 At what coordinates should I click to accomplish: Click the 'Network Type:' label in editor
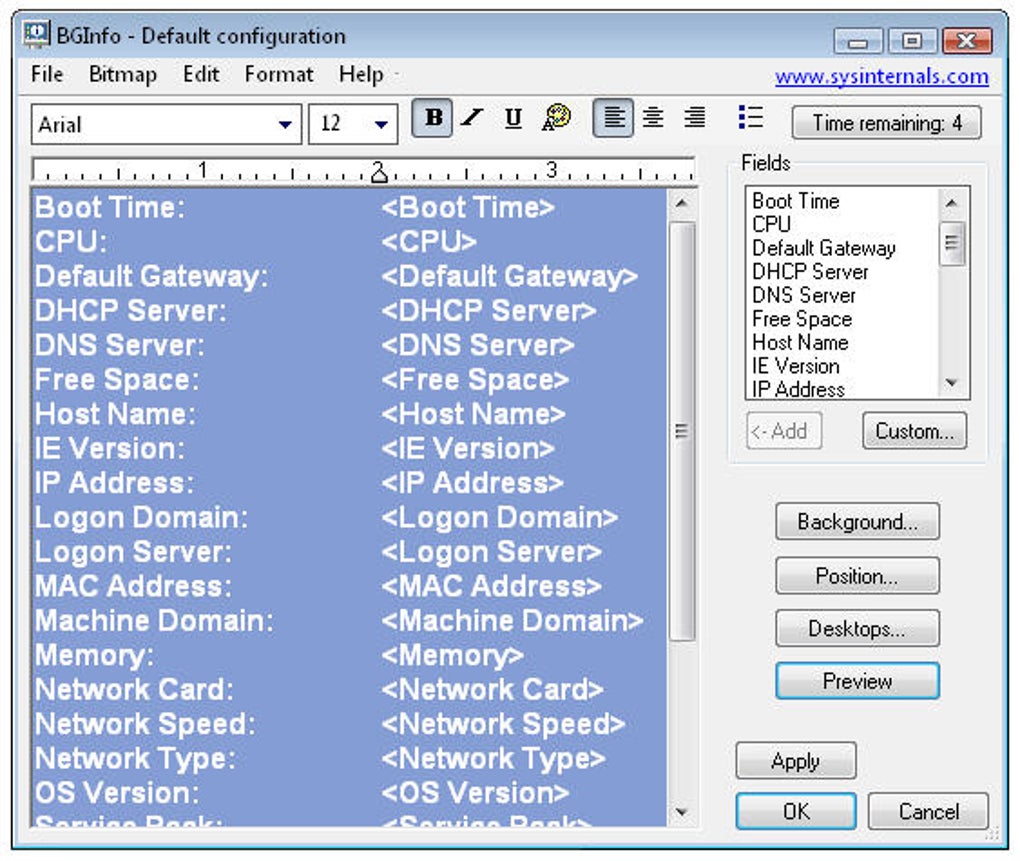pos(135,759)
